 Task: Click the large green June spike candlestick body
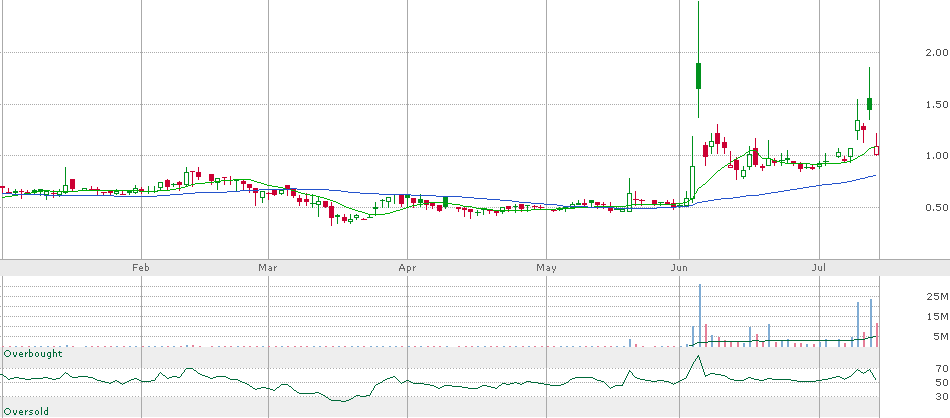699,76
